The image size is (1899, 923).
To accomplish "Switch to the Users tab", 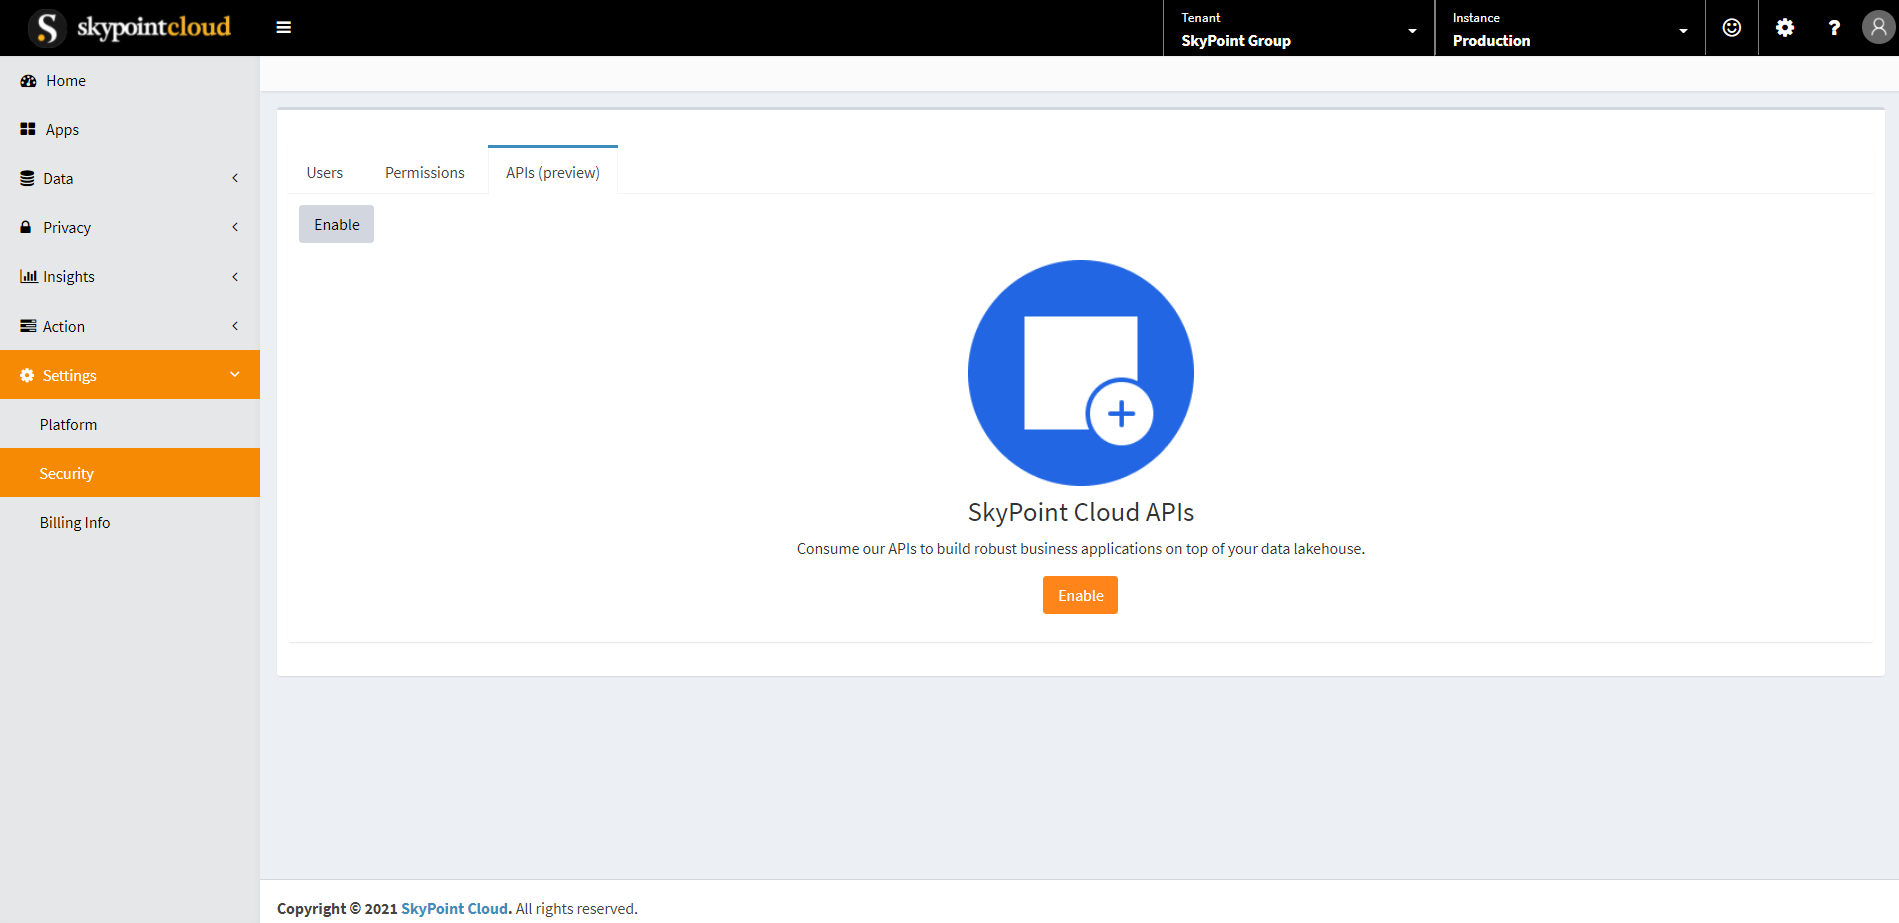I will [x=325, y=172].
